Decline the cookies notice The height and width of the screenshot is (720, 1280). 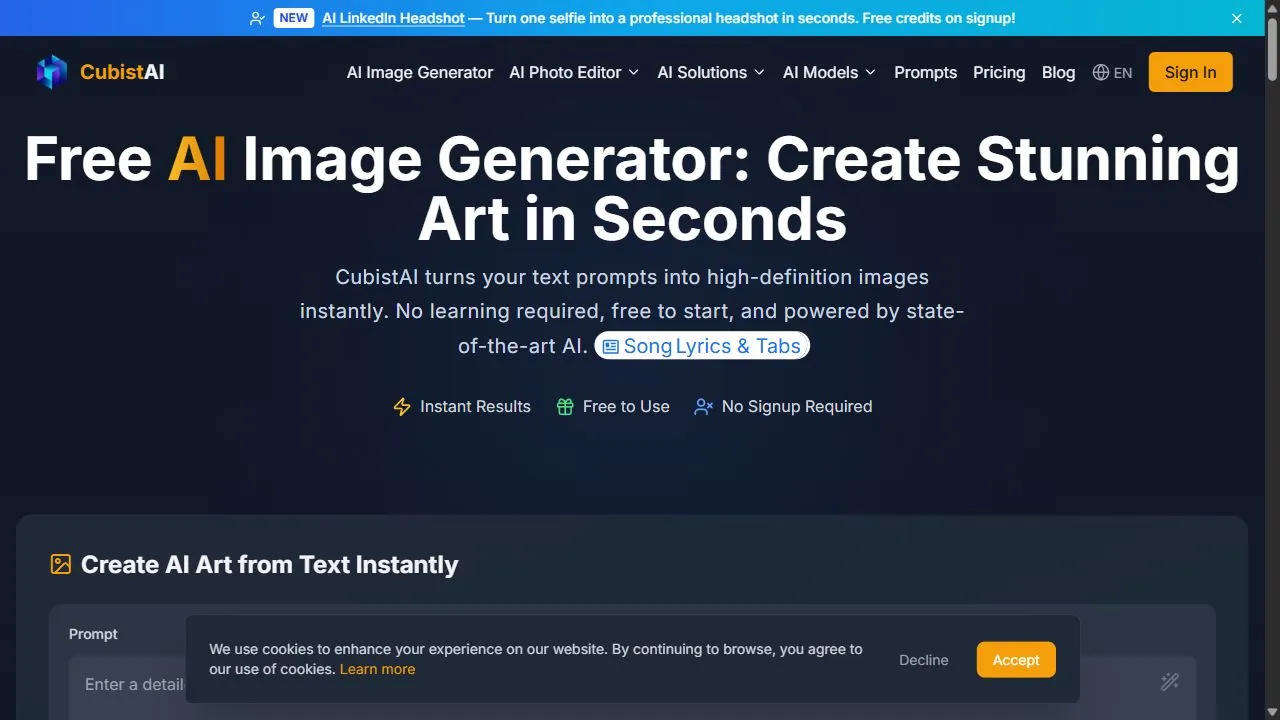click(x=923, y=660)
